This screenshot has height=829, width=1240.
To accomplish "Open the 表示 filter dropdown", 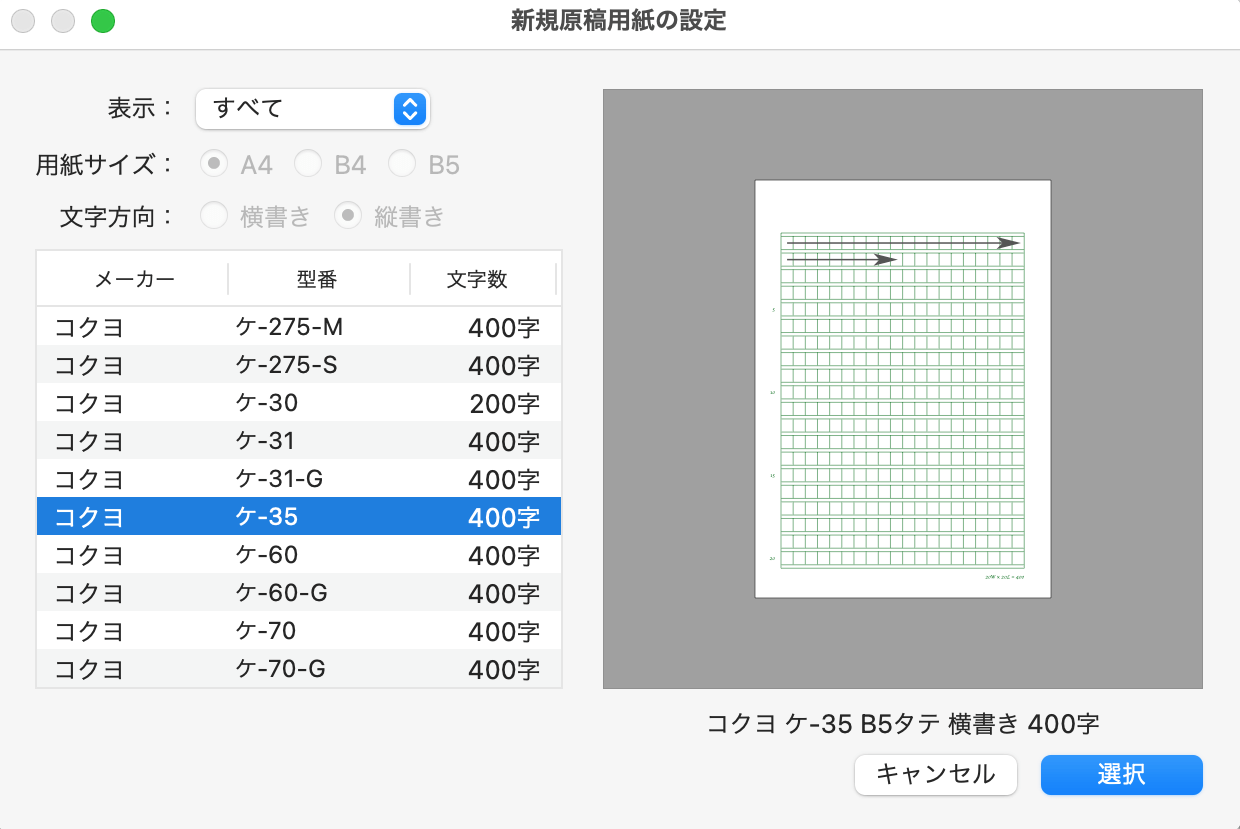I will click(312, 109).
